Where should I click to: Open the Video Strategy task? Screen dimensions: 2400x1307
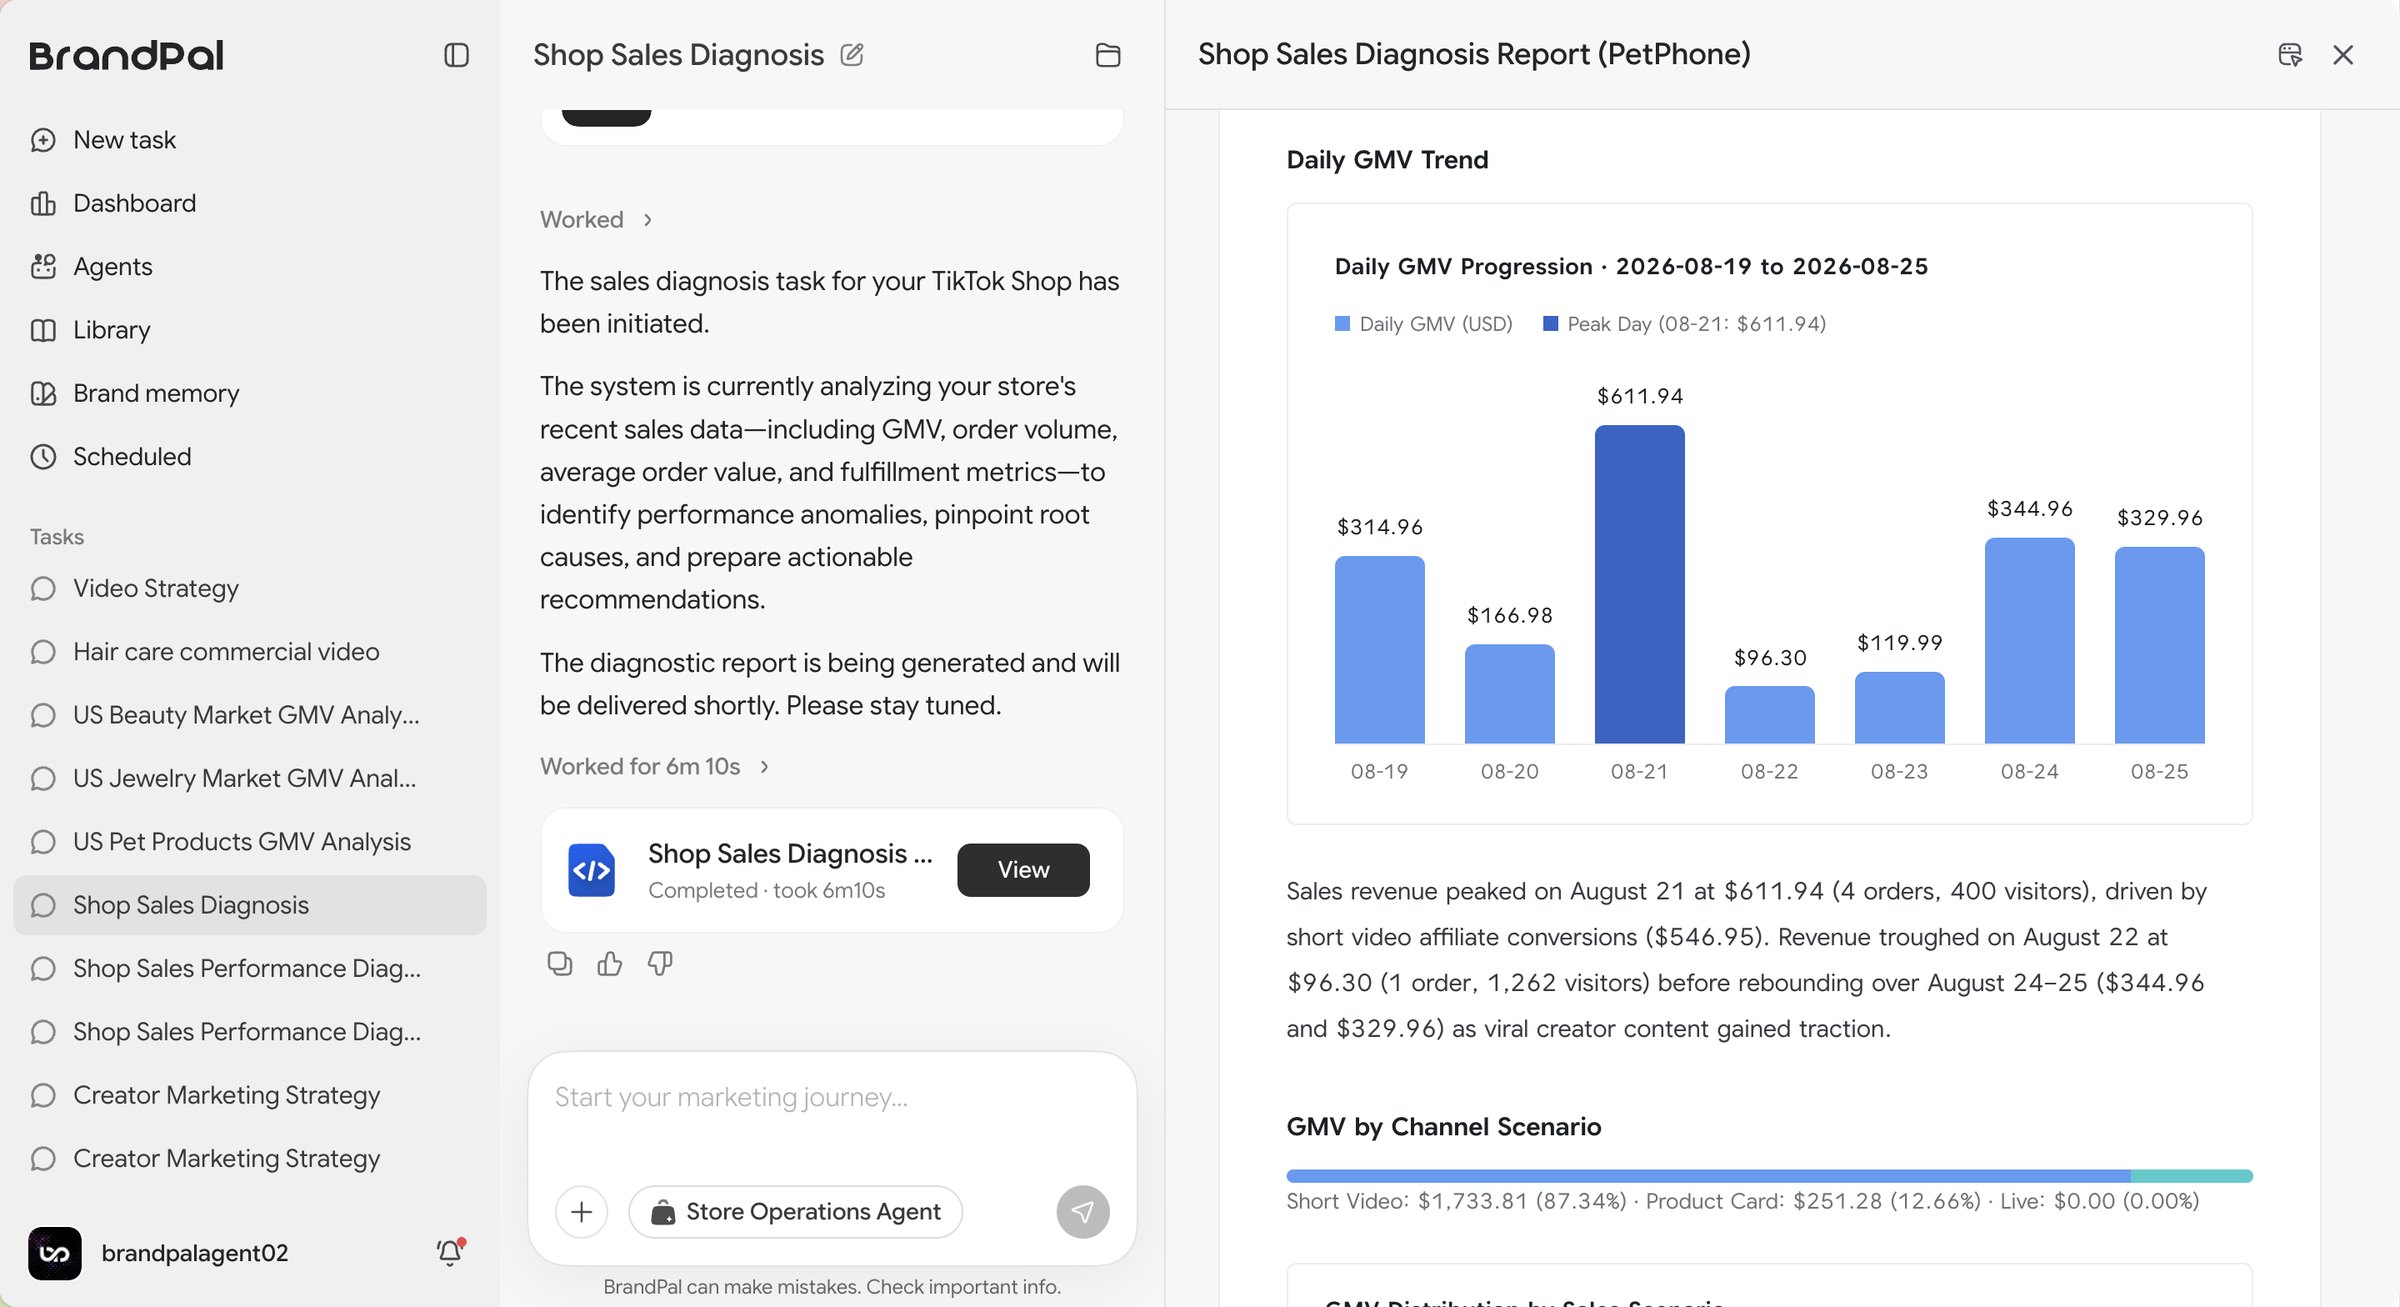(250, 588)
